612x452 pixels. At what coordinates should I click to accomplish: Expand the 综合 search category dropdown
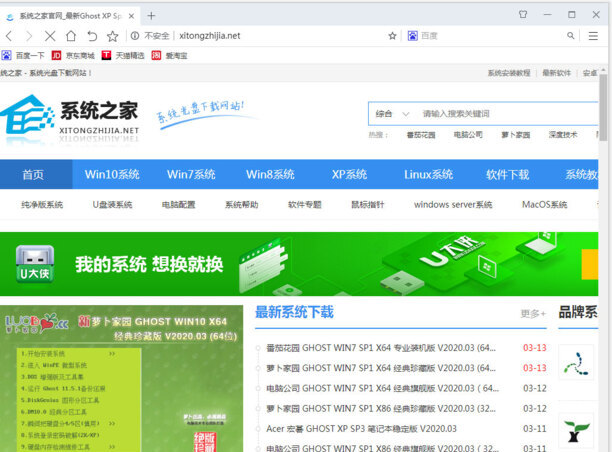392,114
